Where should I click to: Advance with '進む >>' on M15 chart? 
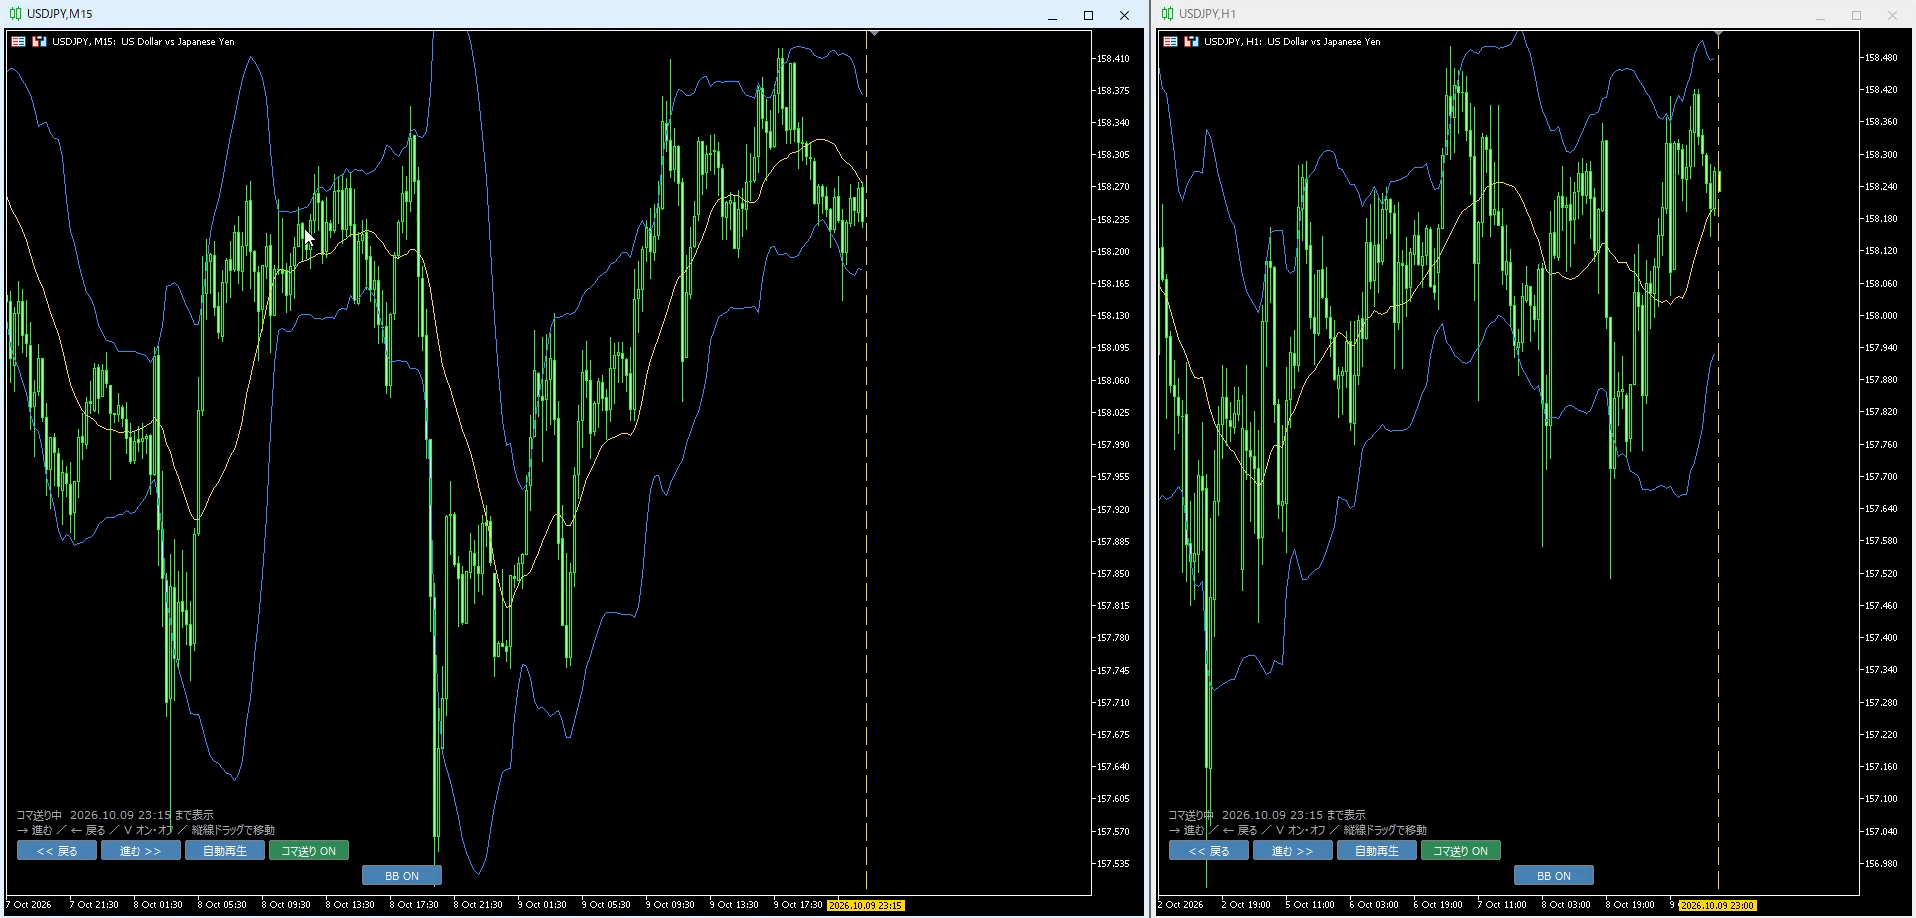pyautogui.click(x=141, y=851)
